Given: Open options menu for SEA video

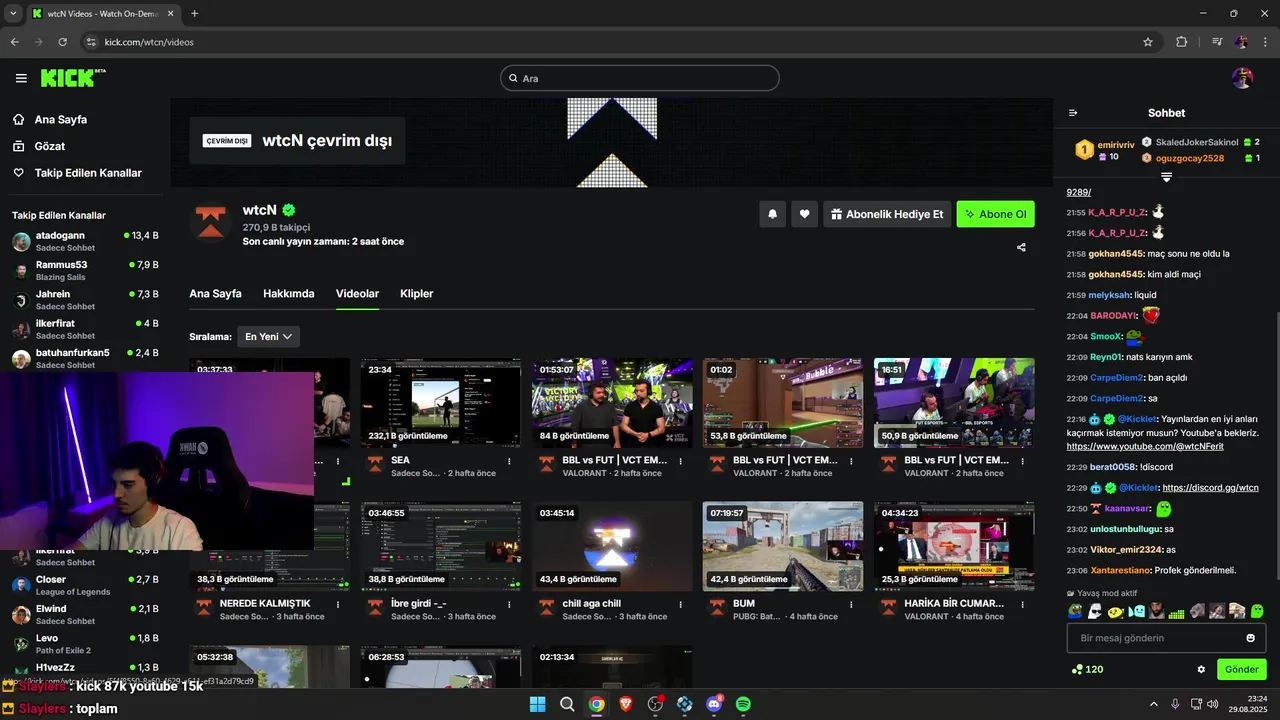Looking at the screenshot, I should pyautogui.click(x=509, y=461).
